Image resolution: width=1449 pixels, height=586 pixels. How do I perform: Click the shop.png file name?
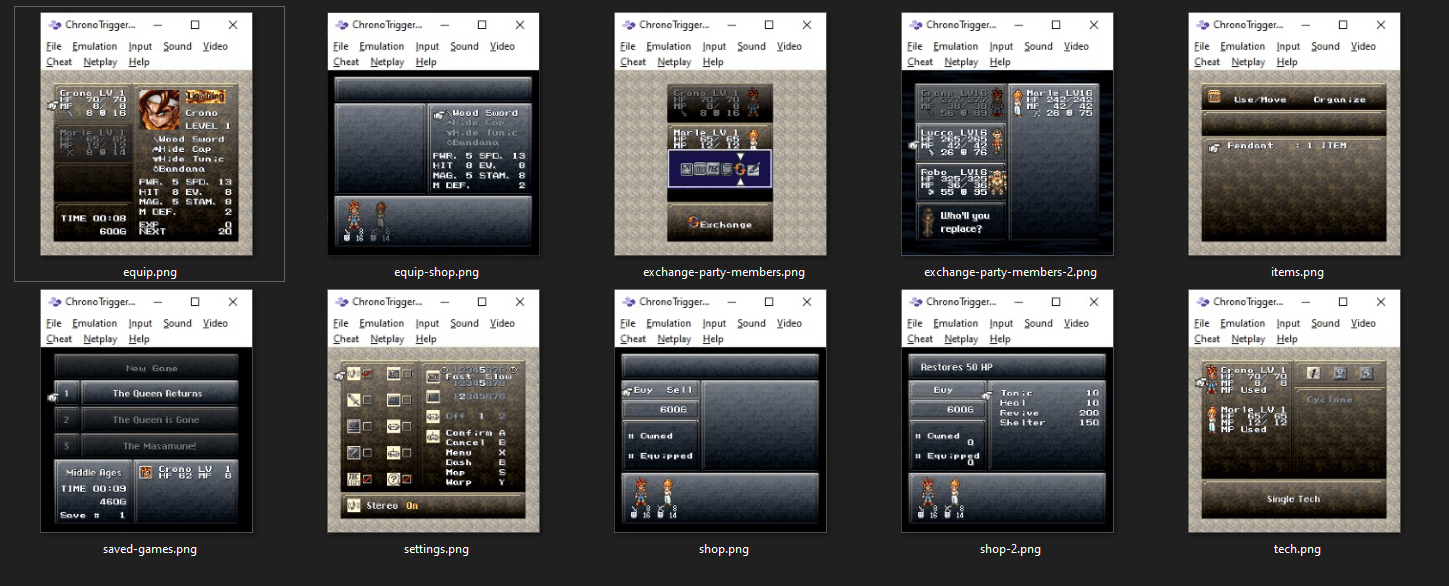click(x=723, y=549)
